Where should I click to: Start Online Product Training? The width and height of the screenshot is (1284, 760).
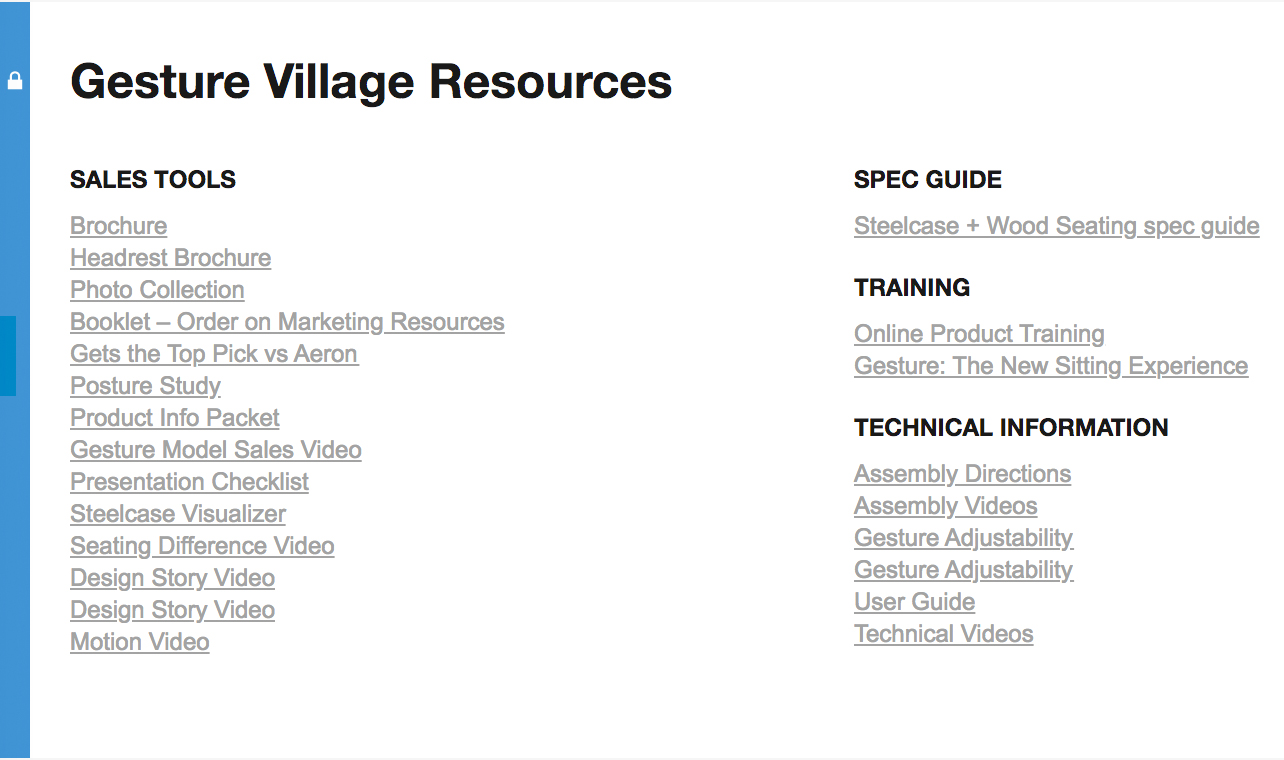coord(979,334)
